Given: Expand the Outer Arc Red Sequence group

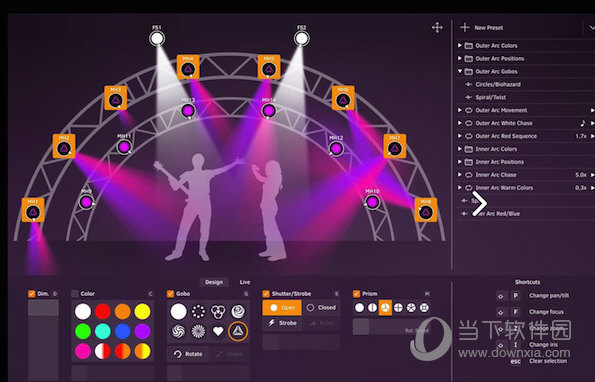Looking at the screenshot, I should (460, 136).
